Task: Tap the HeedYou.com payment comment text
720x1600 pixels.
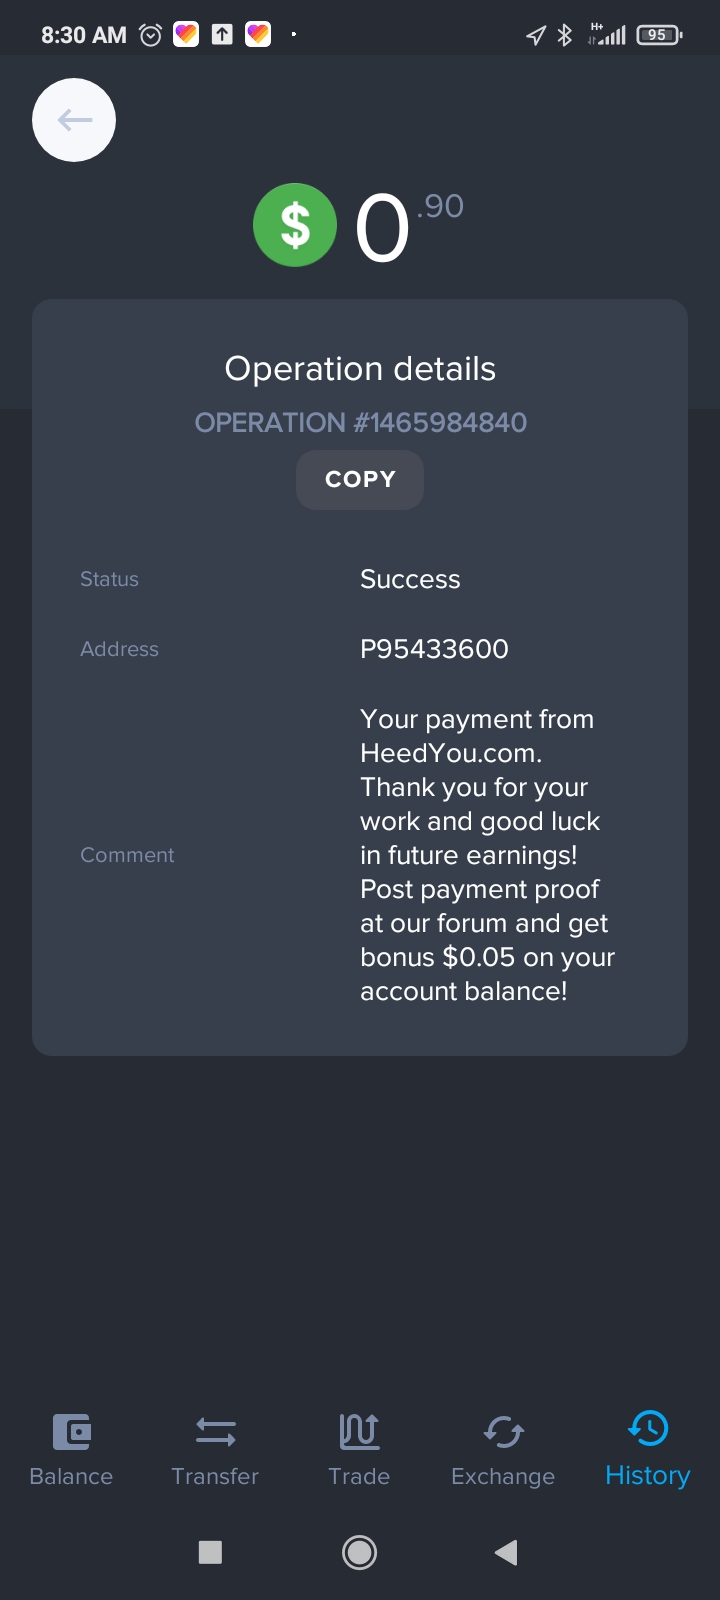Action: [487, 855]
